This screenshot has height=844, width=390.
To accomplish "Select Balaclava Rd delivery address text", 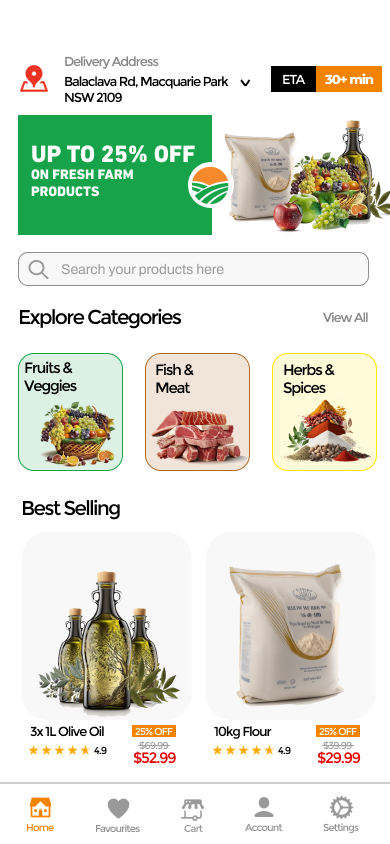I will pos(146,89).
